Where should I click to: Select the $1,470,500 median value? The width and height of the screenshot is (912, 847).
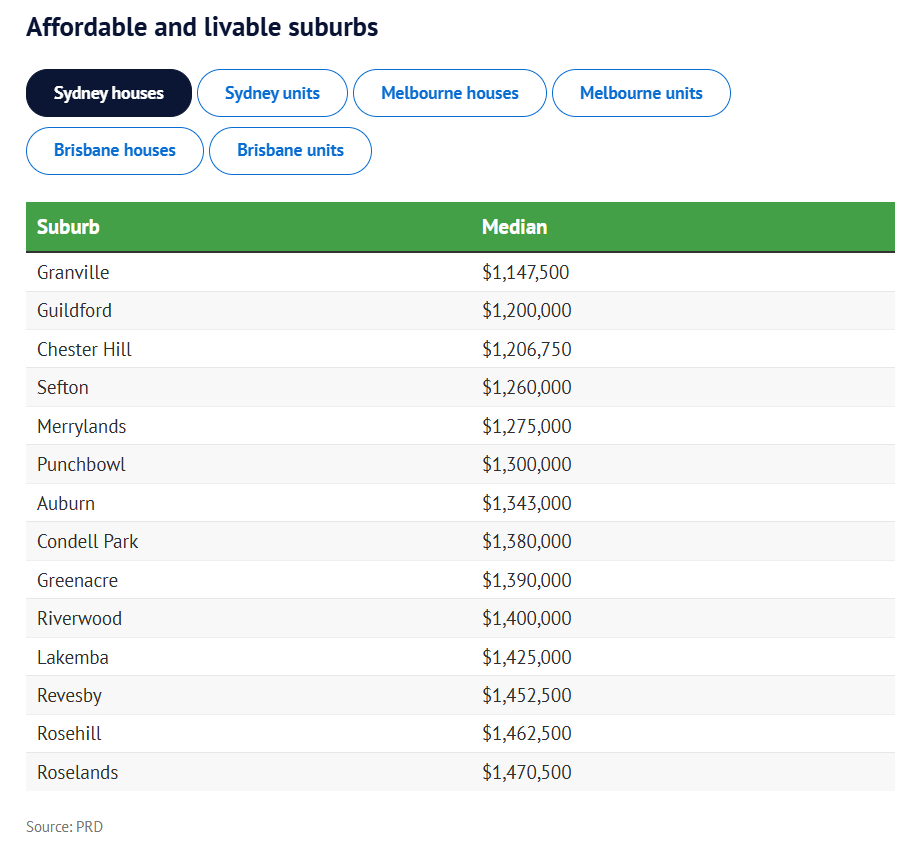click(x=526, y=773)
